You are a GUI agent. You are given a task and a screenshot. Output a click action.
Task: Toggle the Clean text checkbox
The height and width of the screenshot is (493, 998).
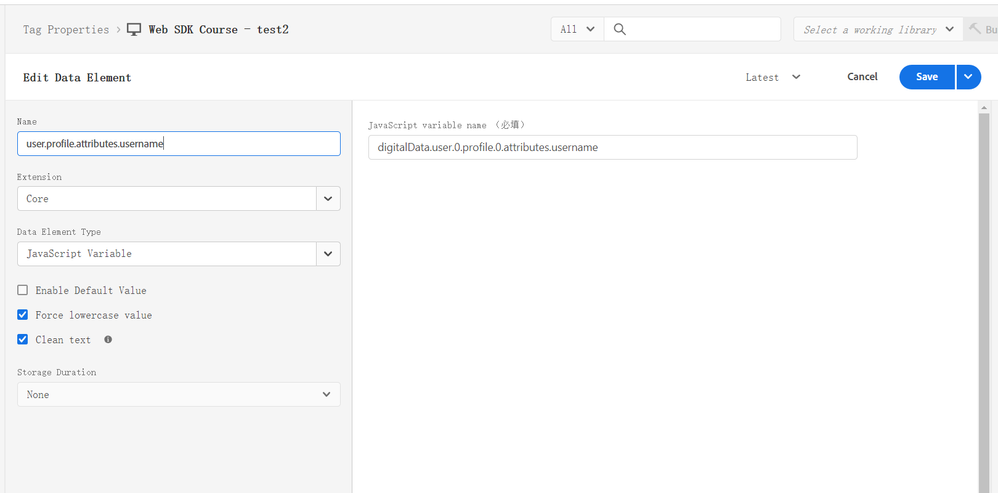[x=23, y=340]
